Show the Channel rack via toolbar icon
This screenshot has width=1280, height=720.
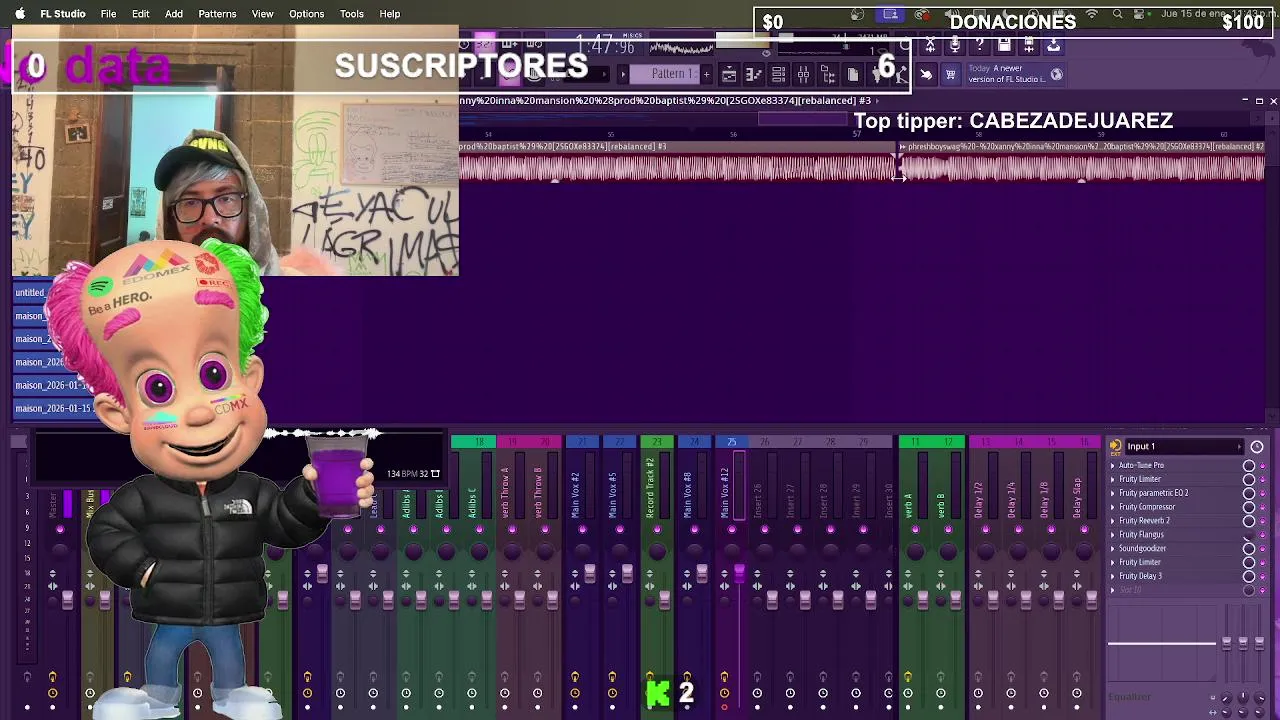point(778,75)
